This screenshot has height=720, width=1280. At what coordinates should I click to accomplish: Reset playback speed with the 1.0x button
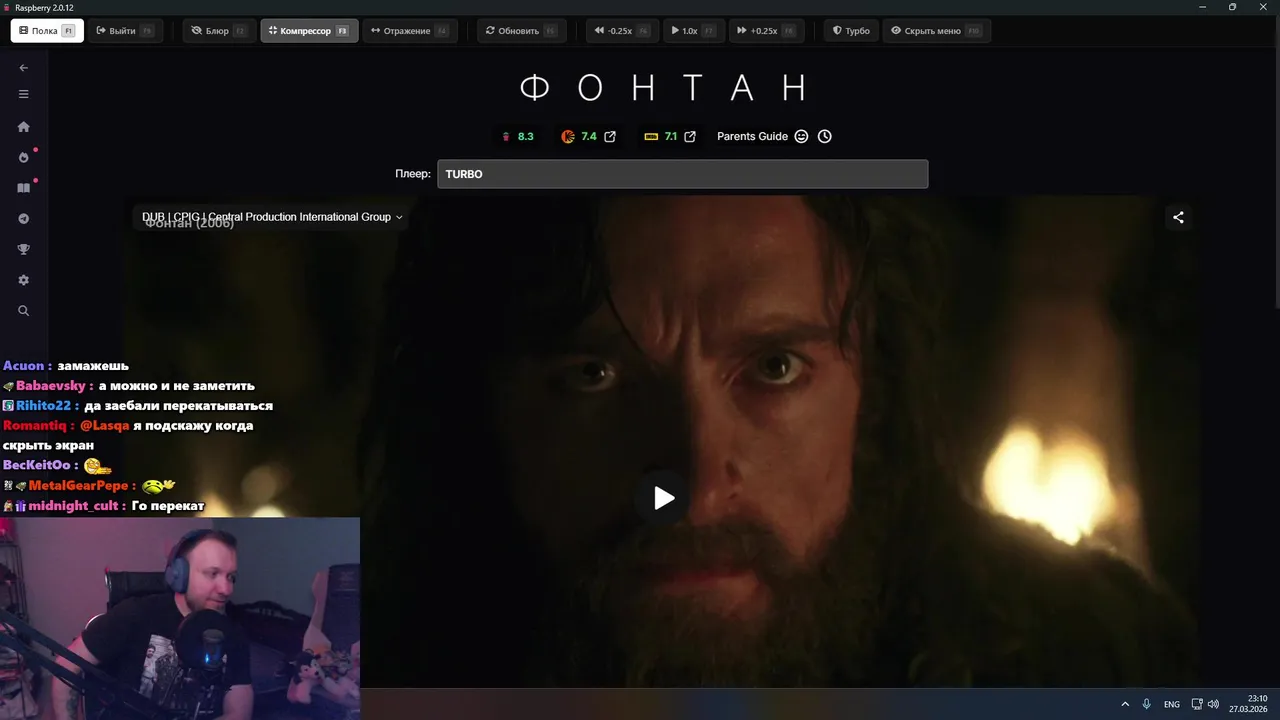[x=693, y=31]
